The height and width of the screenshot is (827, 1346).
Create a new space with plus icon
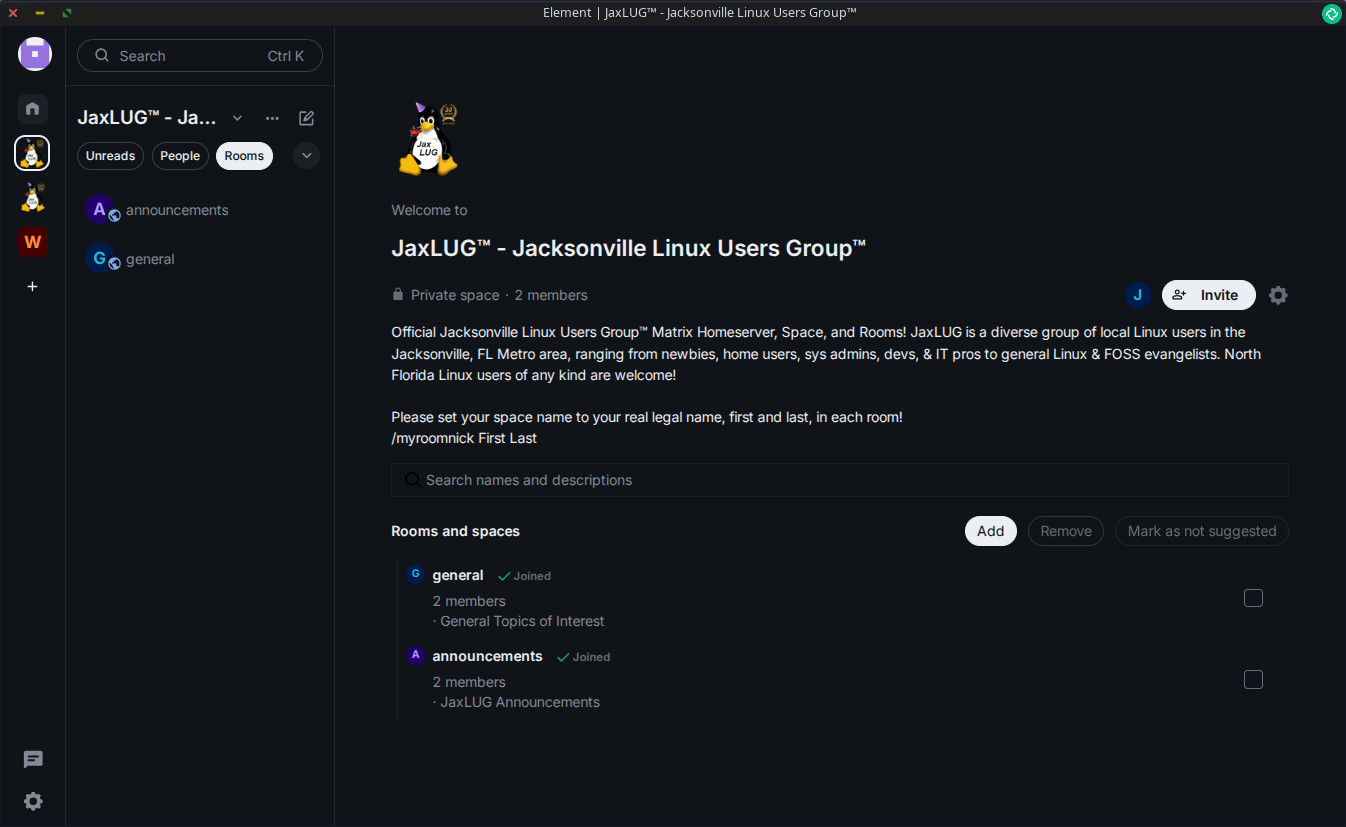click(x=33, y=286)
